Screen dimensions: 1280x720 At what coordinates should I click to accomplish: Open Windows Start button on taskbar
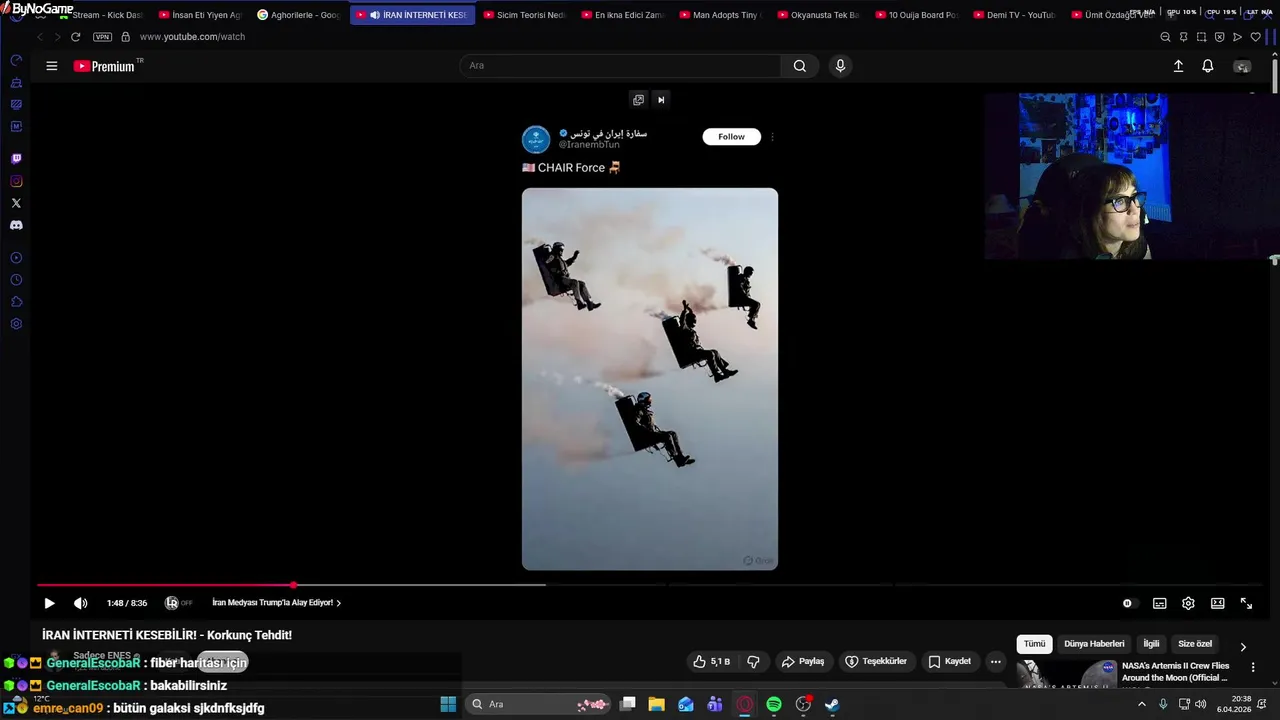pyautogui.click(x=448, y=704)
